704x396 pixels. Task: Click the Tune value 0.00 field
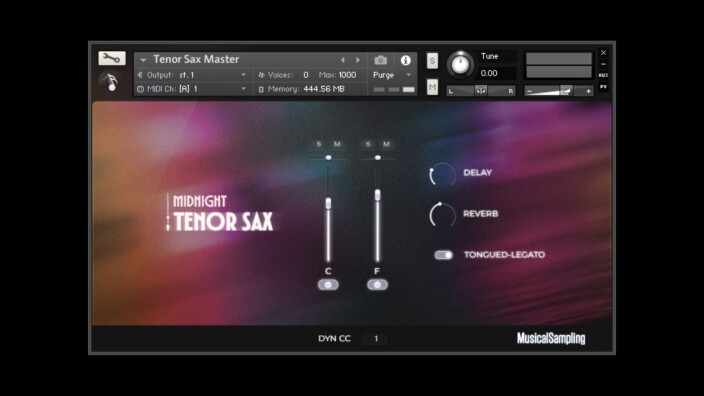point(496,73)
